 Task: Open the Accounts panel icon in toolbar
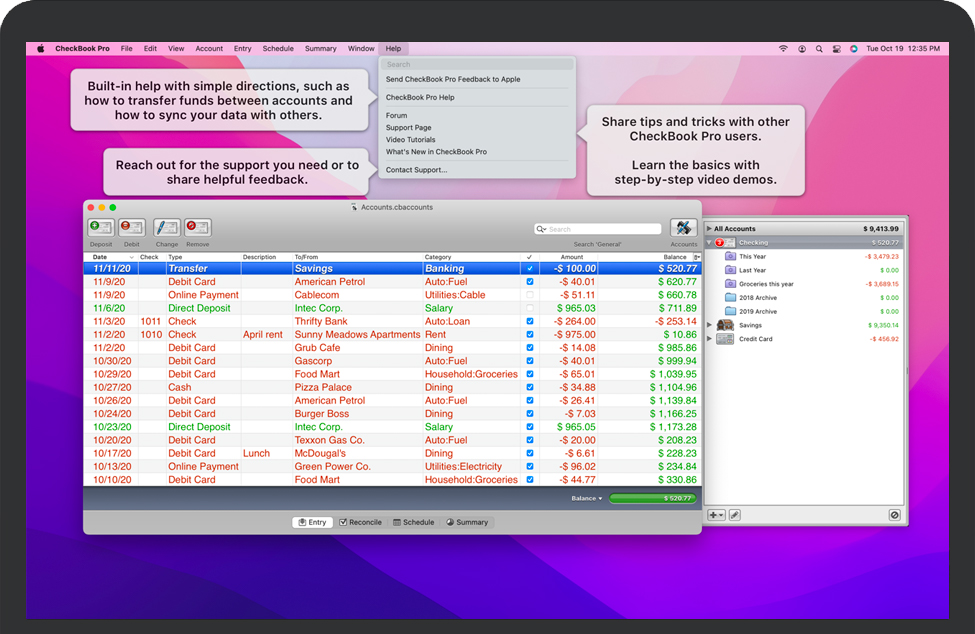(684, 228)
